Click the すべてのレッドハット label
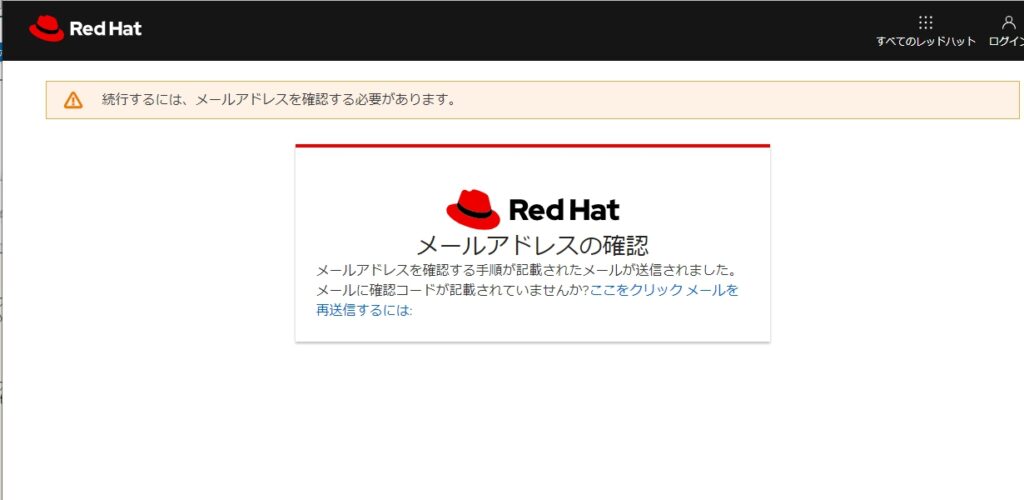Screen dimensions: 1024x500 point(926,41)
